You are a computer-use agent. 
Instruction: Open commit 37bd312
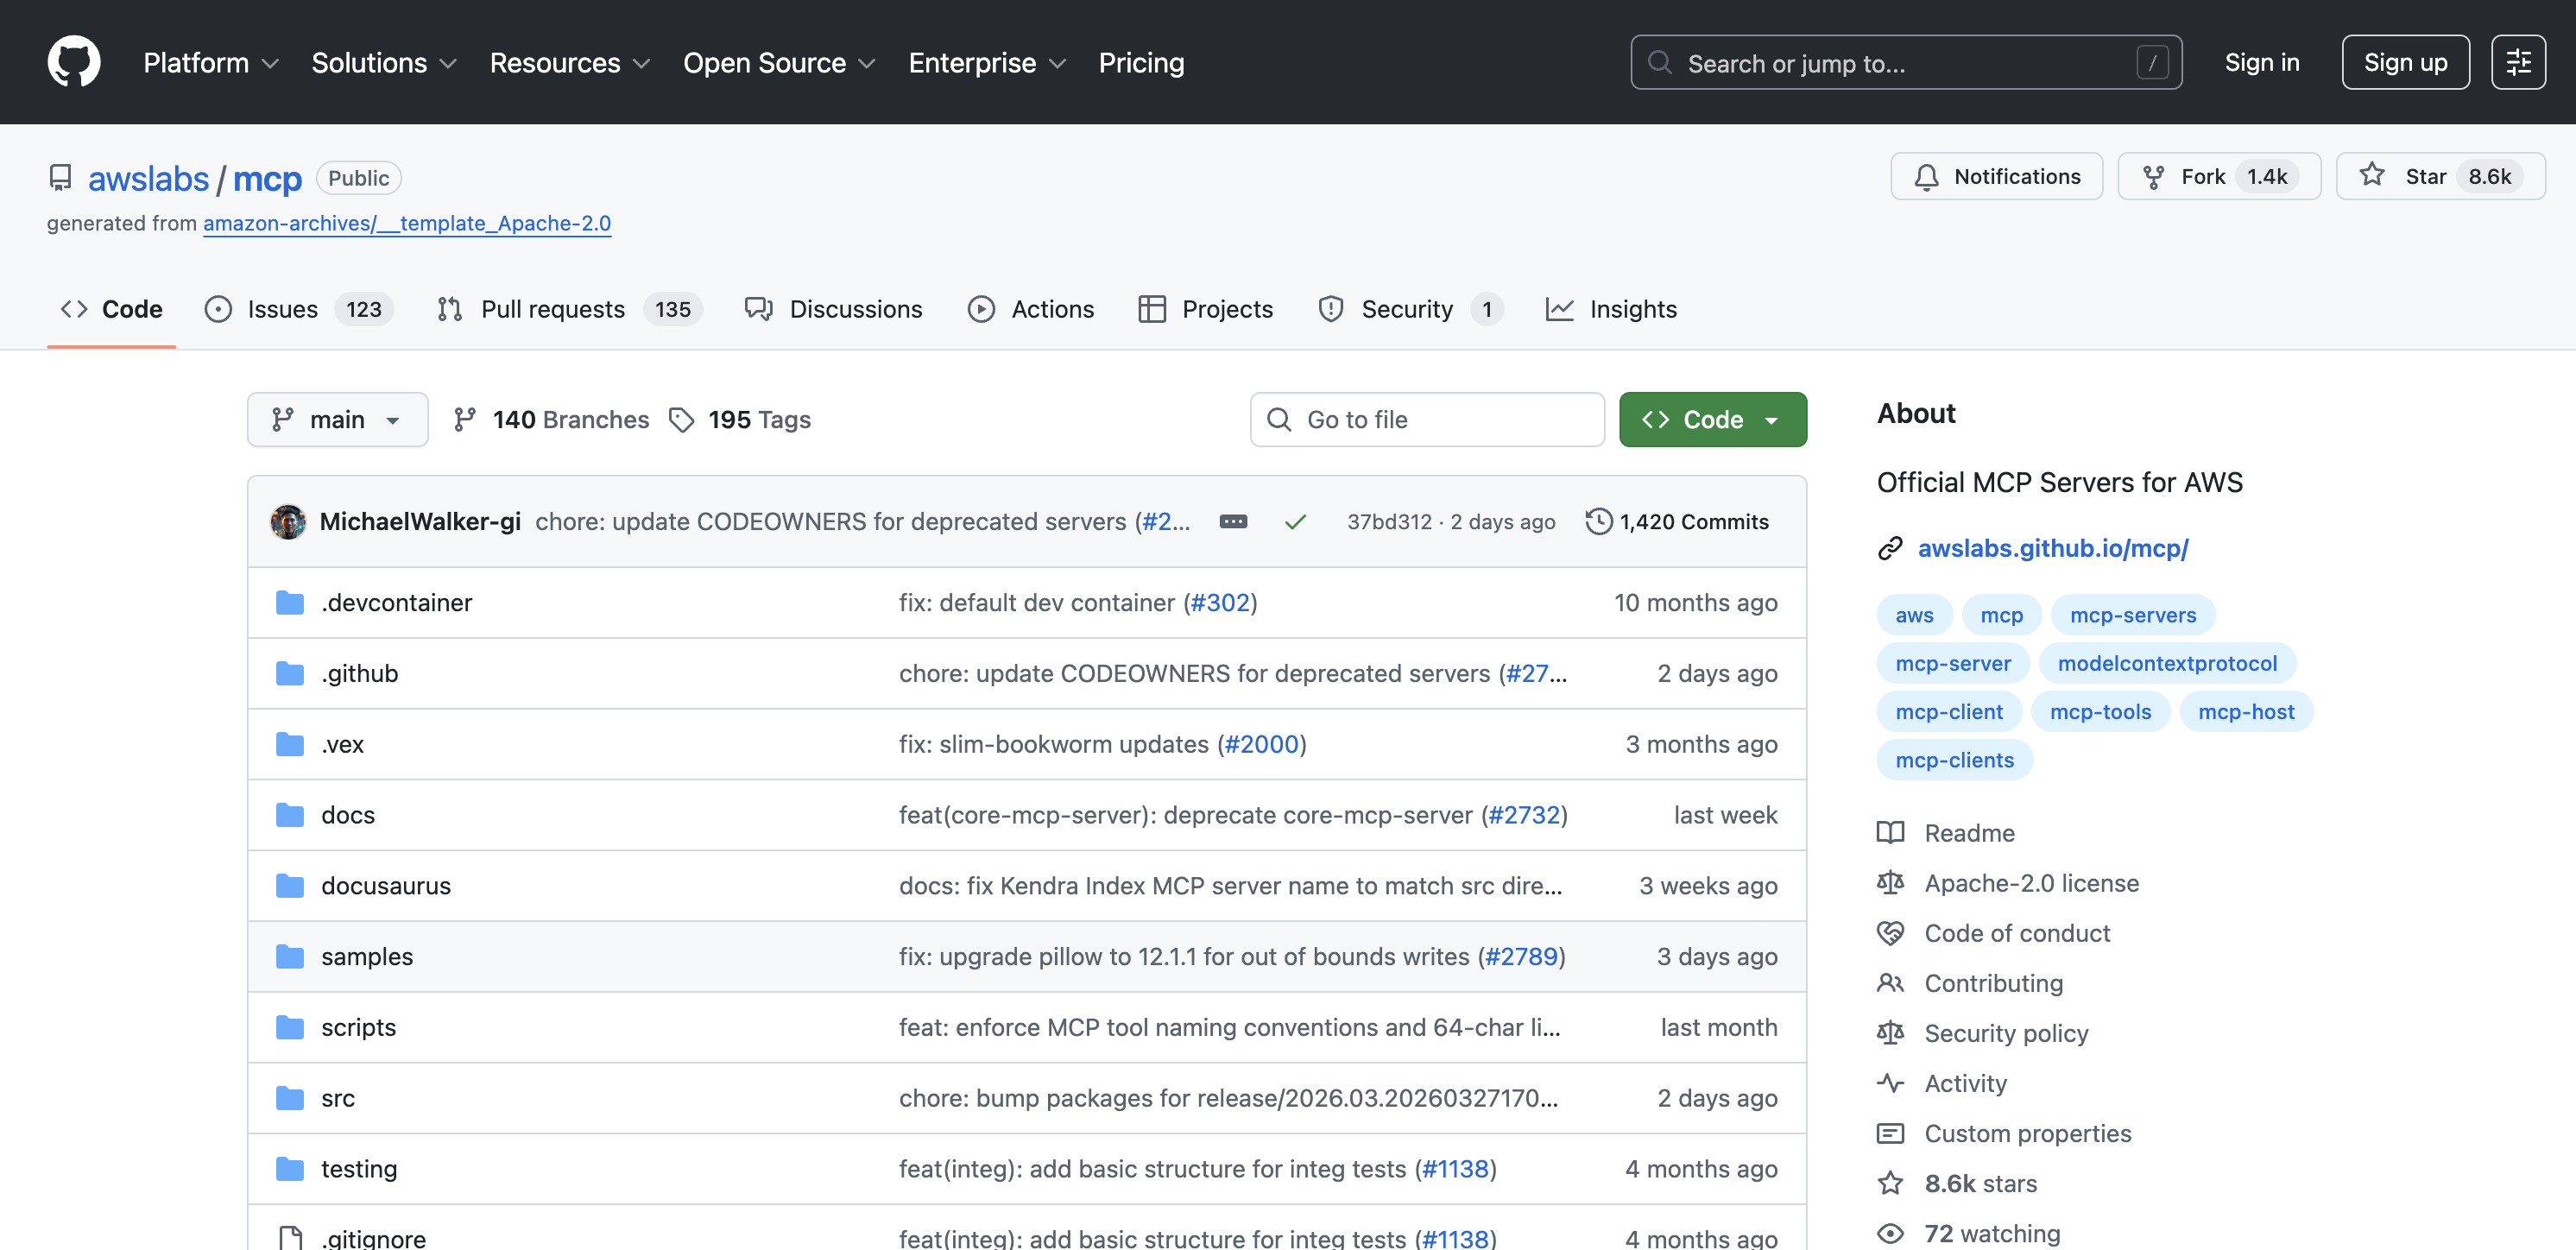[x=1389, y=521]
